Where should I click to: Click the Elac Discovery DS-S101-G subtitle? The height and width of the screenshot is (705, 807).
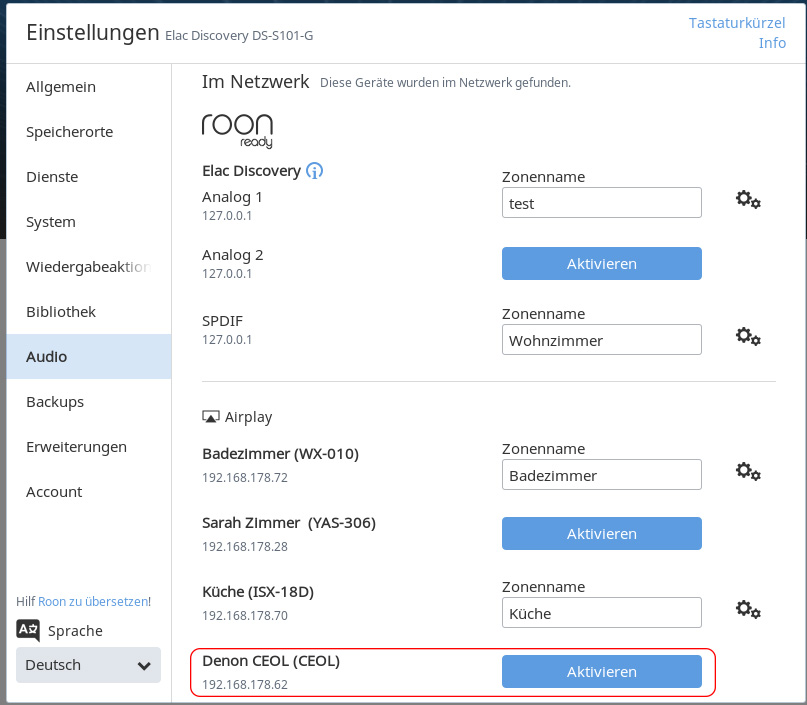(239, 36)
